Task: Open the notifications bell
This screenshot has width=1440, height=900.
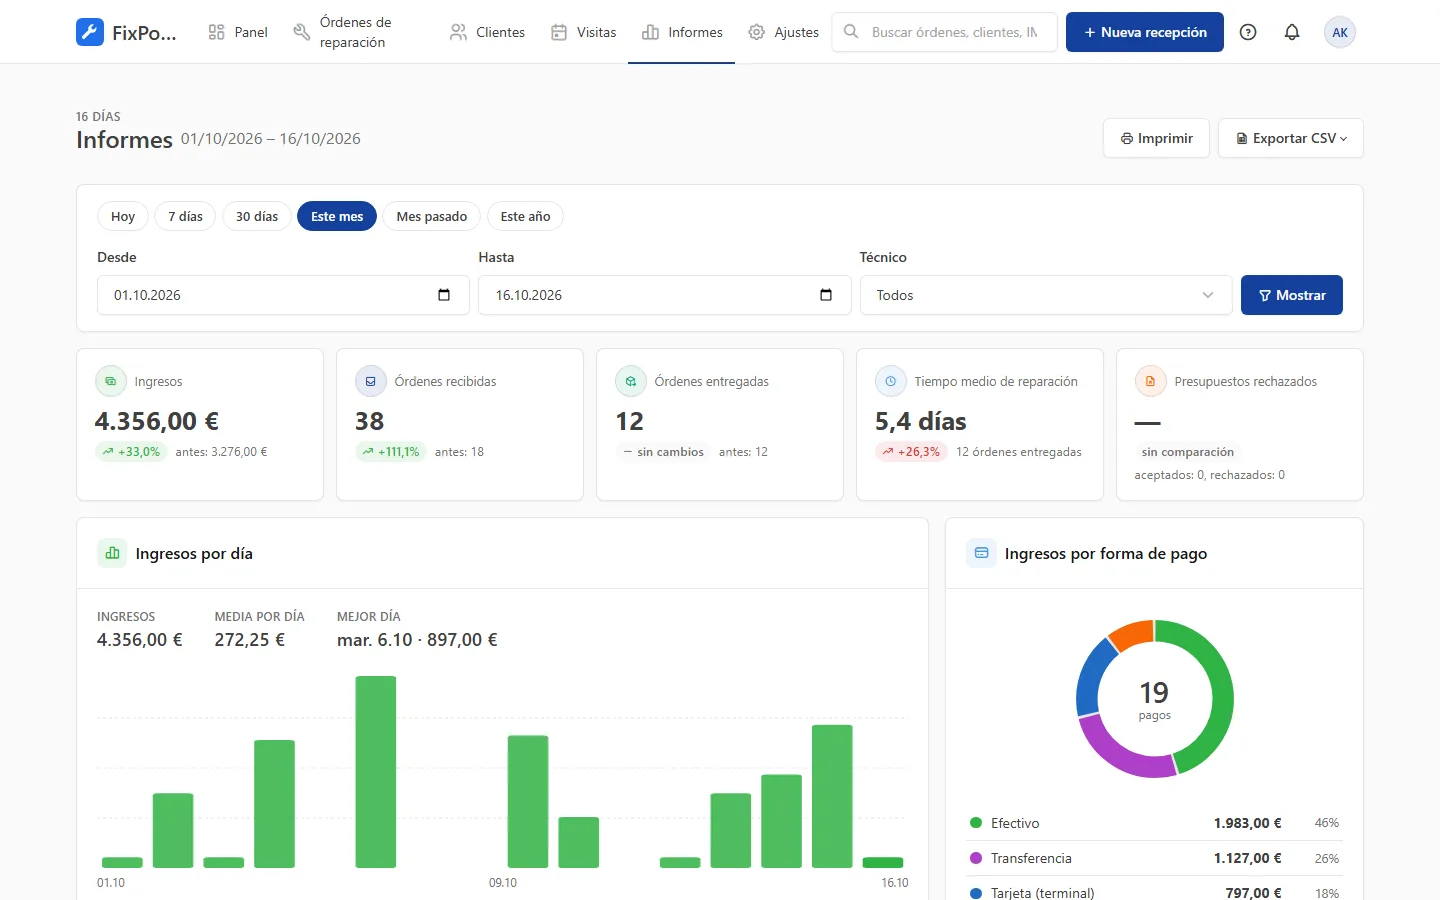Action: click(x=1292, y=32)
